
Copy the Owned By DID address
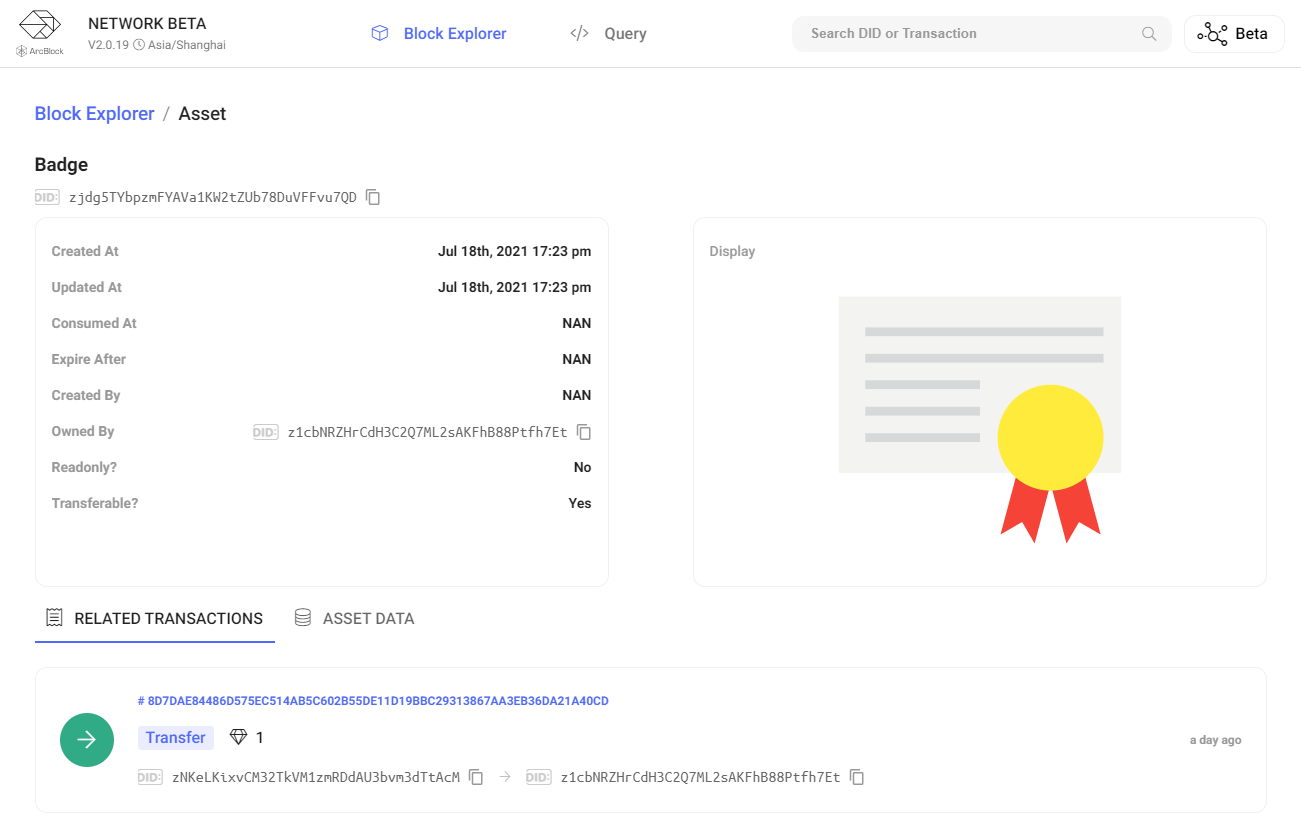(585, 432)
